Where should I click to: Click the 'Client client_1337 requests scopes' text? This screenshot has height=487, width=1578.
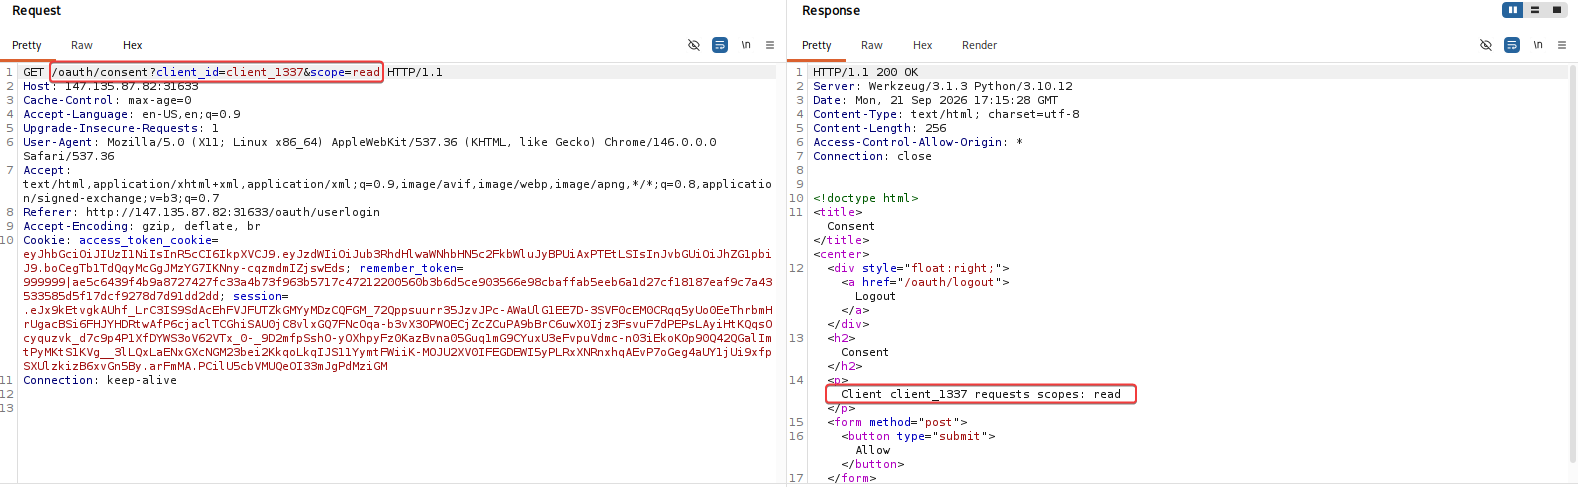[981, 394]
